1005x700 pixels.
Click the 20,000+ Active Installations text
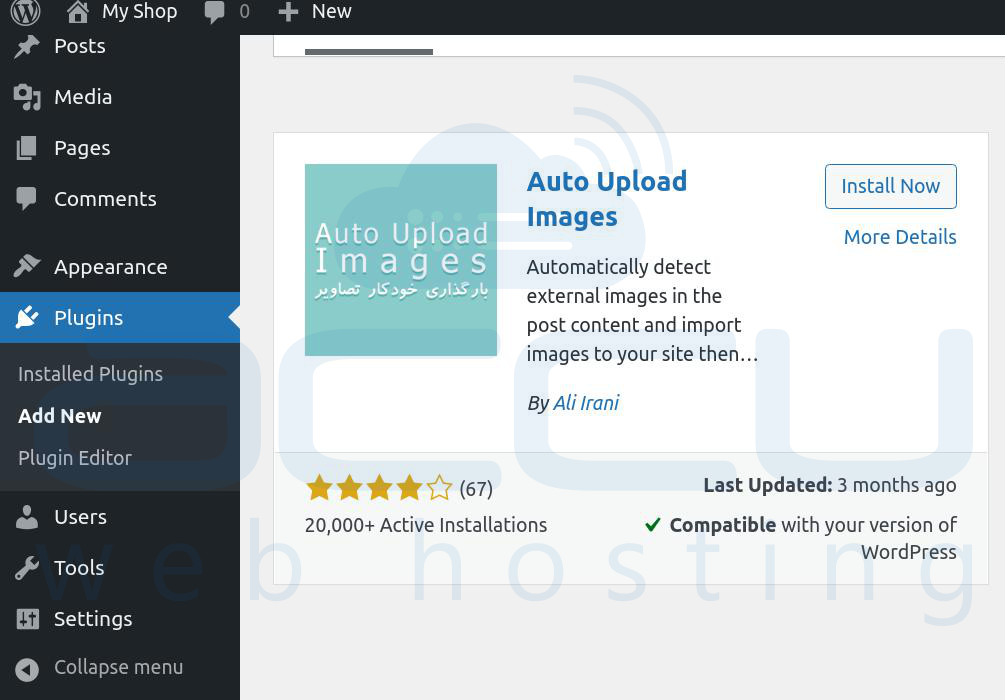tap(426, 525)
